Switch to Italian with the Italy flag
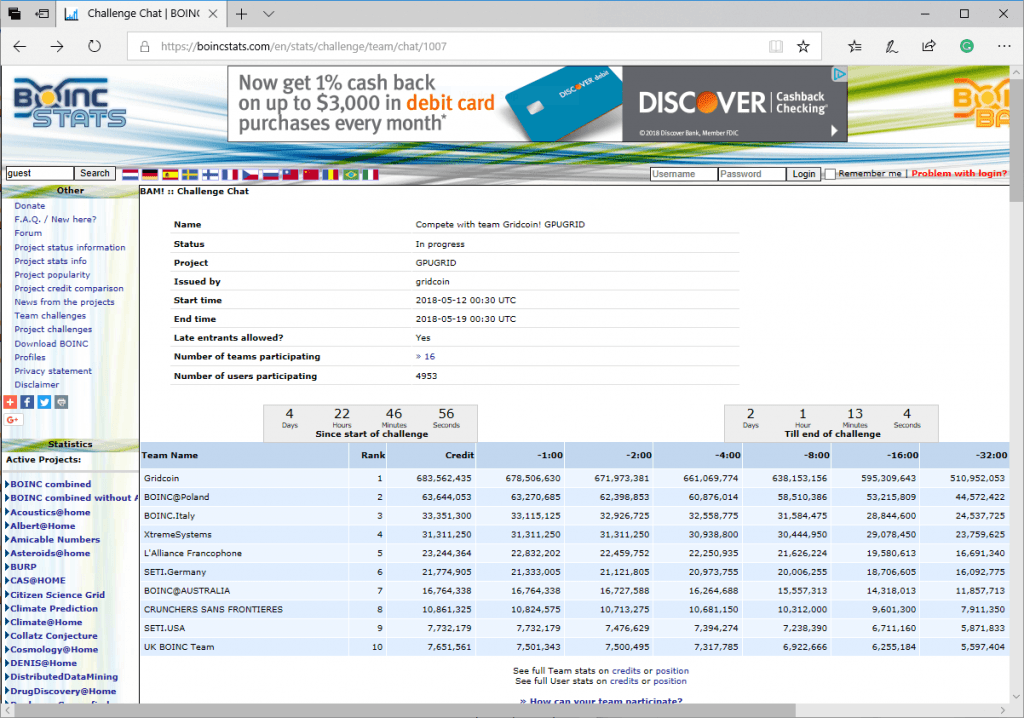This screenshot has height=718, width=1024. 371,174
